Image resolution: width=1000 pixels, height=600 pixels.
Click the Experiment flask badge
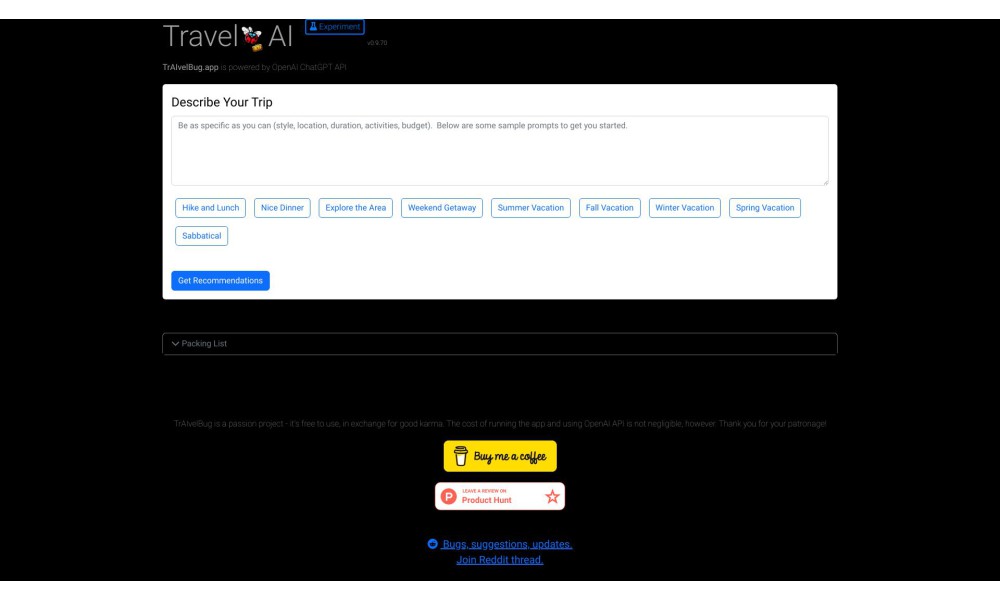click(x=335, y=27)
